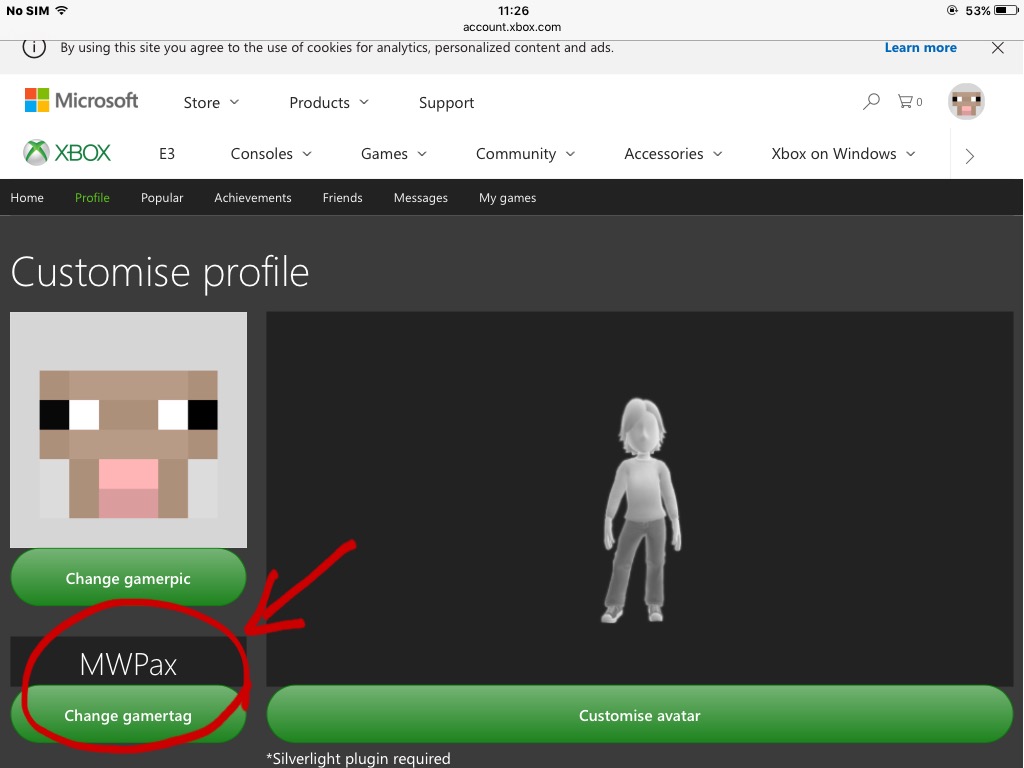Screen dimensions: 1024x768
Task: Tap the account.xbox.com address bar
Action: click(512, 27)
